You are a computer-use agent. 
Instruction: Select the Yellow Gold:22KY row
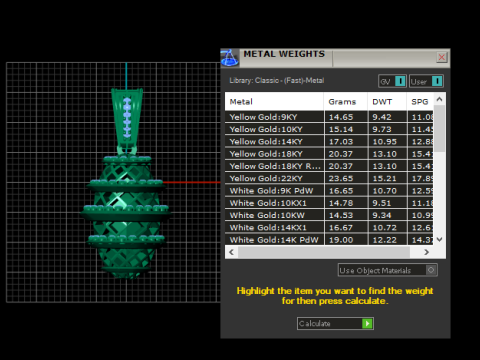pyautogui.click(x=329, y=178)
